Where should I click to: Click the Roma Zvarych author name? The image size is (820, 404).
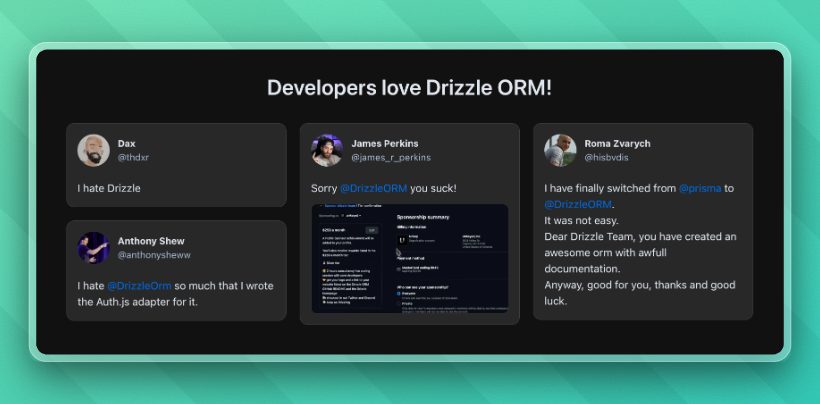[617, 143]
